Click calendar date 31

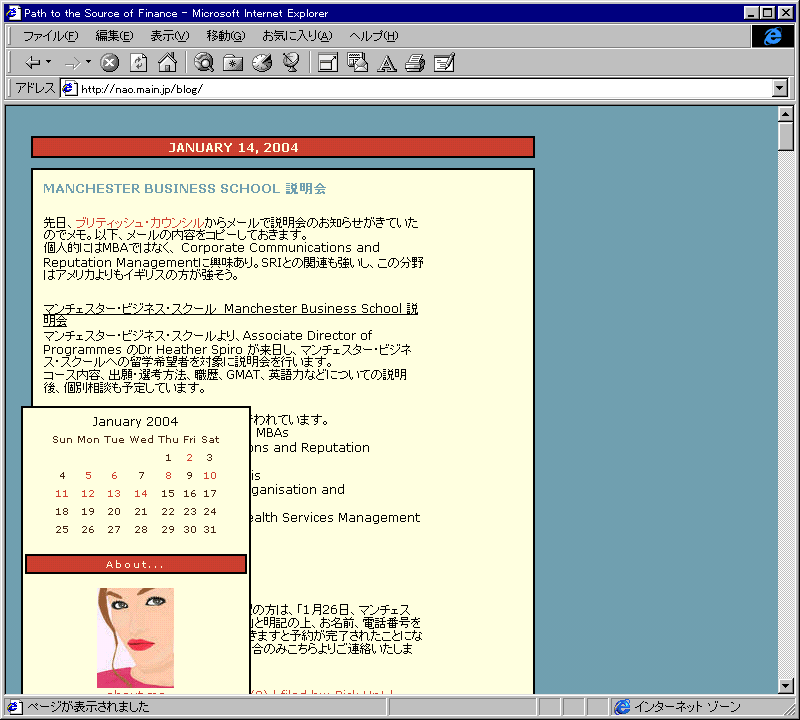pyautogui.click(x=210, y=530)
